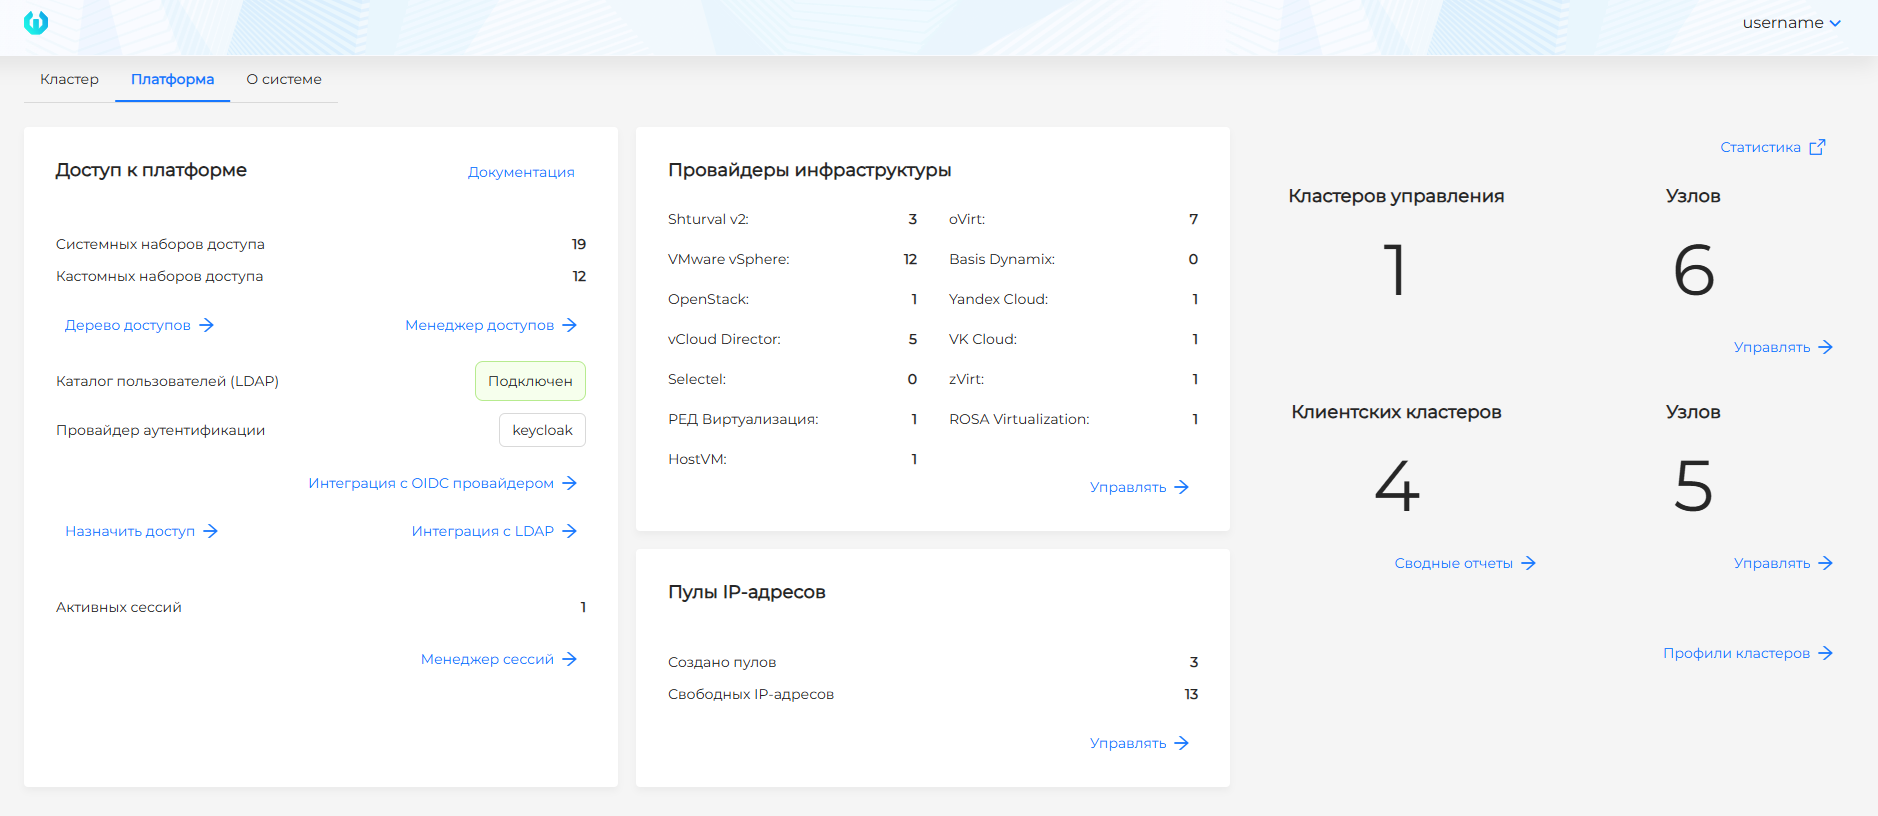Click Управлять in Пулы IP-адресов card

tap(1128, 743)
